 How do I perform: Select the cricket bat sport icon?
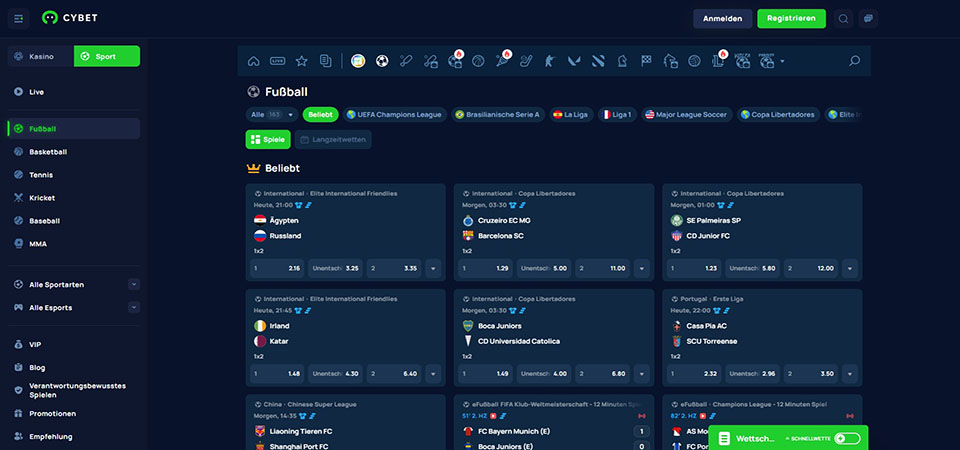point(406,61)
